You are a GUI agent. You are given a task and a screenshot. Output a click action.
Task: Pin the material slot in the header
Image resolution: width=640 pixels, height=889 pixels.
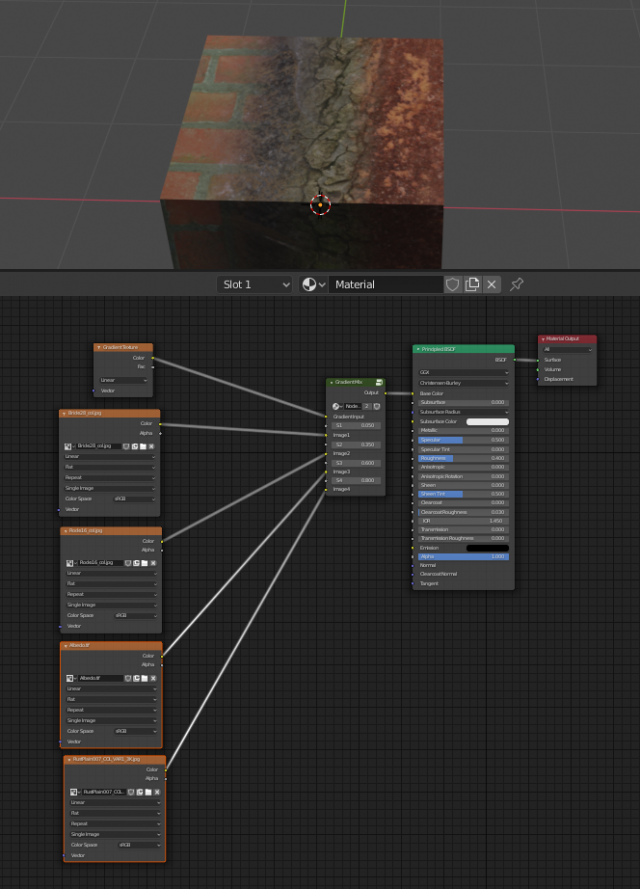click(x=516, y=284)
